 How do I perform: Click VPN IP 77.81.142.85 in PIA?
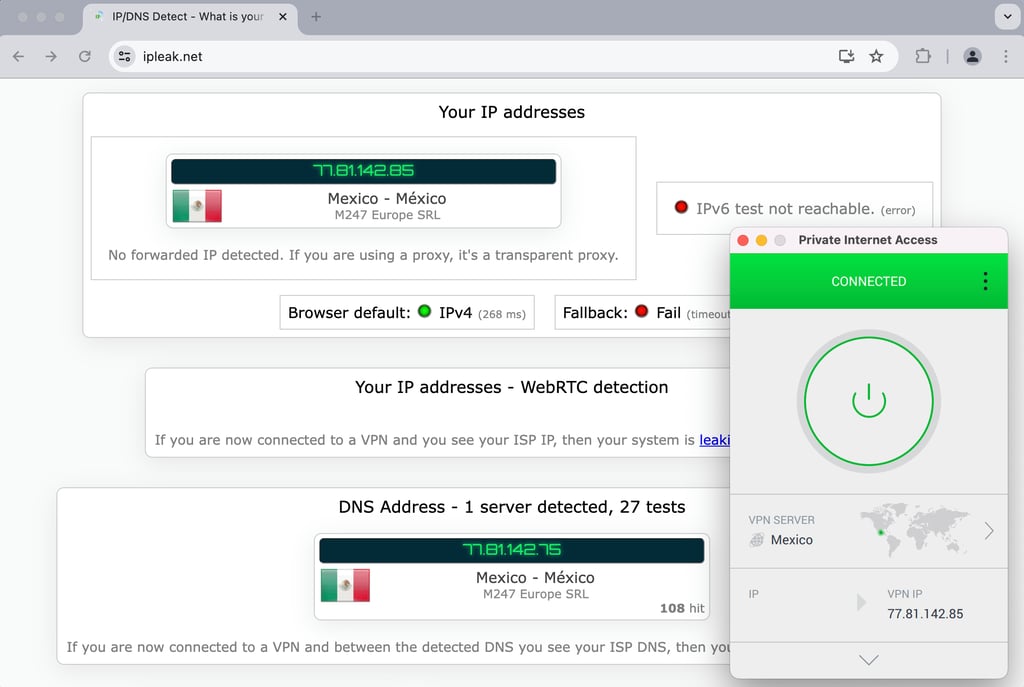[x=925, y=614]
